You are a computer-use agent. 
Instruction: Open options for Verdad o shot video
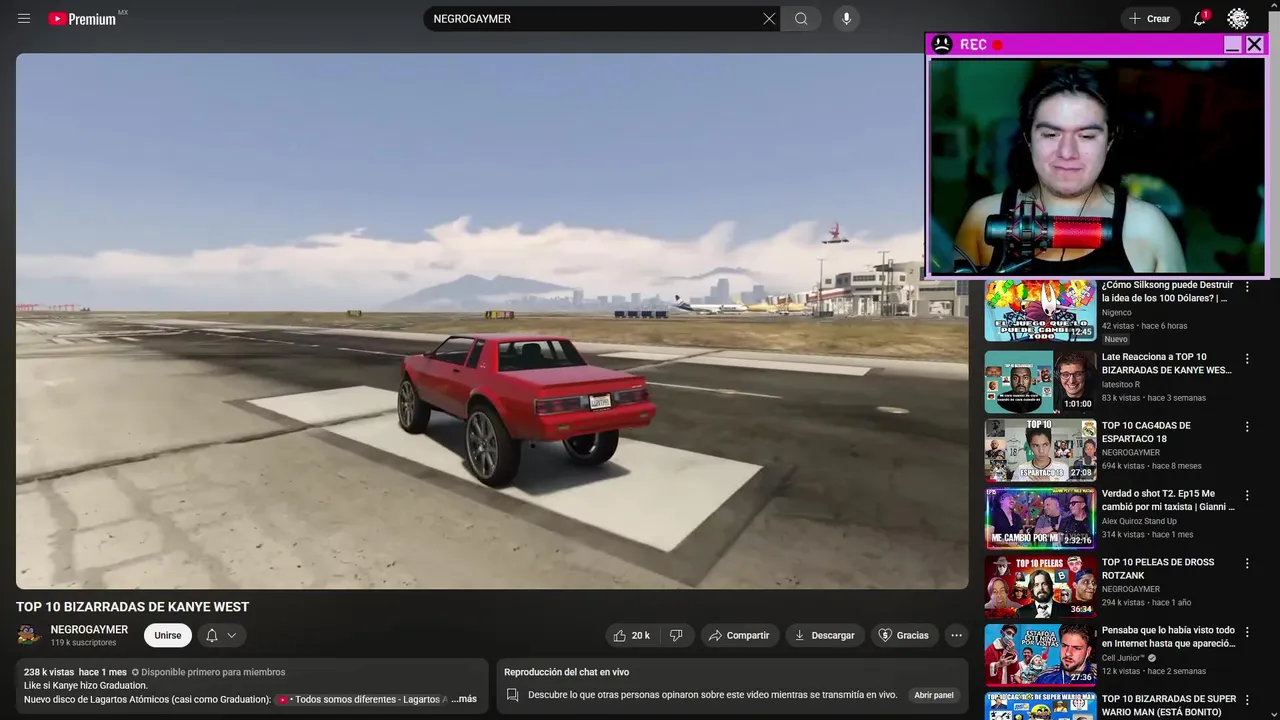point(1247,495)
